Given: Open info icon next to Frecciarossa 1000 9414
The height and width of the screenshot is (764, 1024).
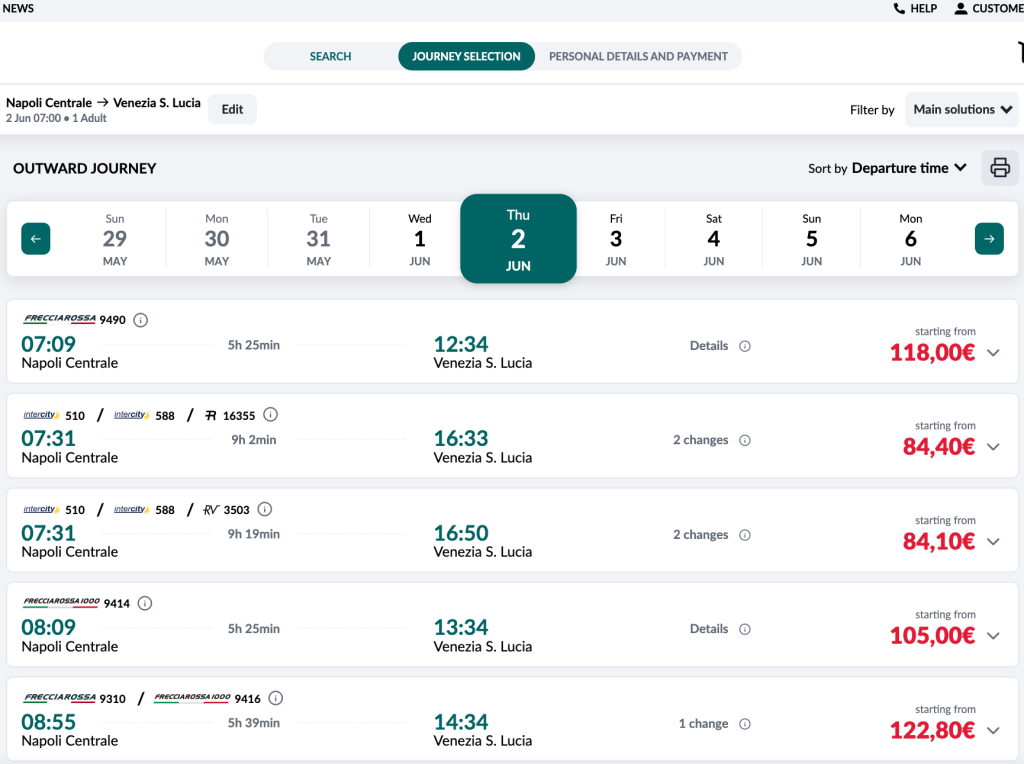Looking at the screenshot, I should pos(145,603).
